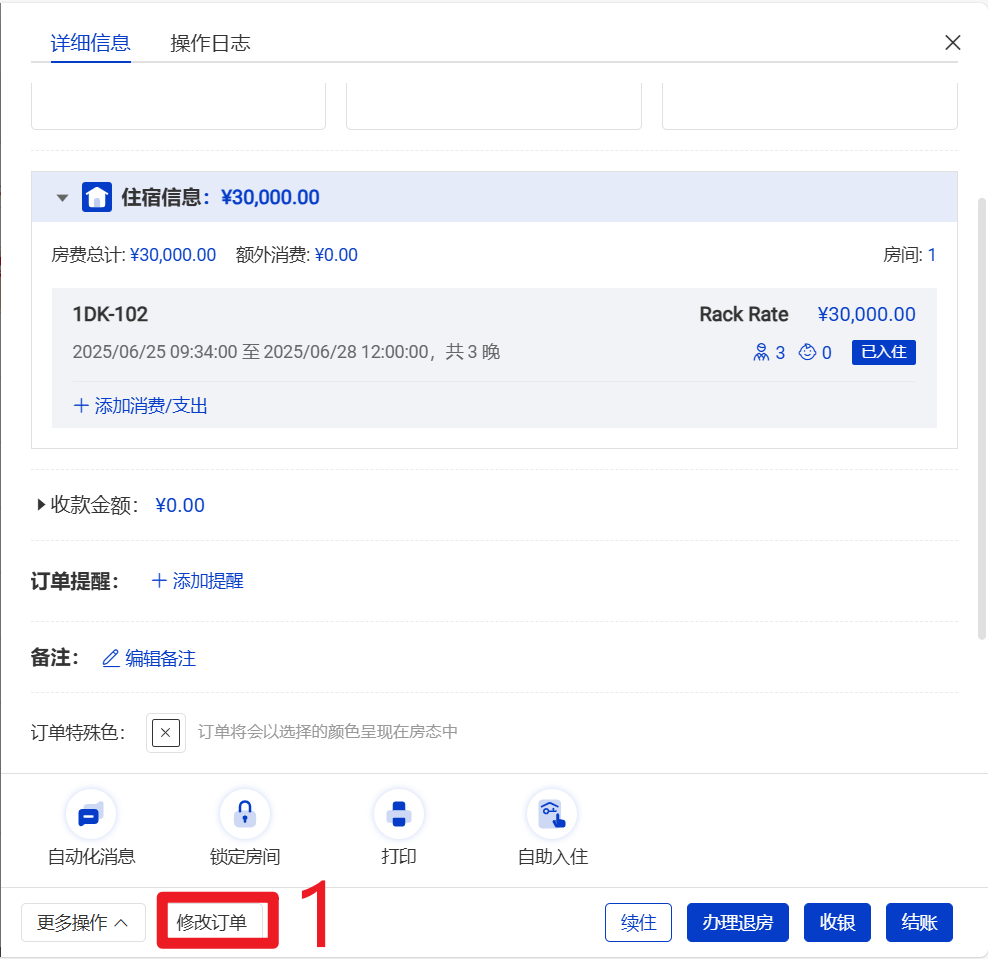The width and height of the screenshot is (988, 959).
Task: Switch to the 操作日志 tab
Action: click(210, 43)
